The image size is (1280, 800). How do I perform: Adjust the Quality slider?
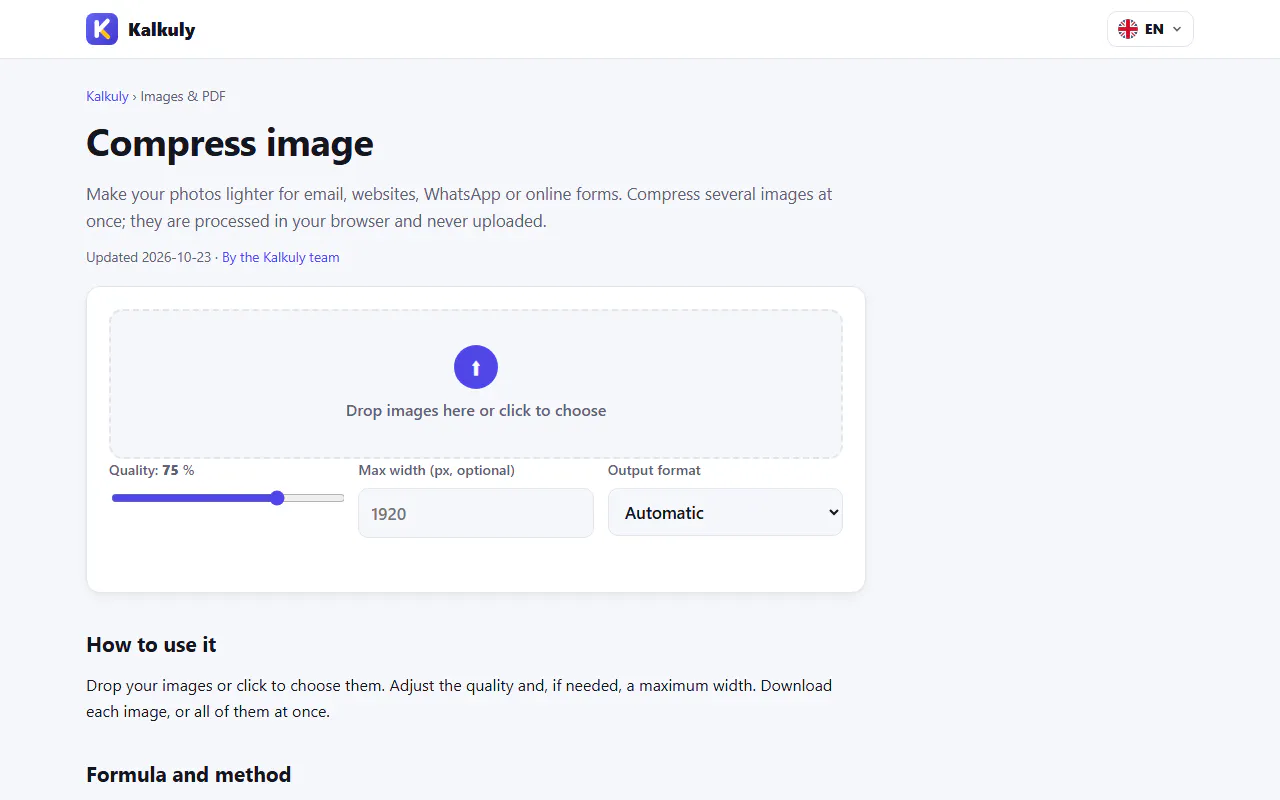pyautogui.click(x=228, y=498)
